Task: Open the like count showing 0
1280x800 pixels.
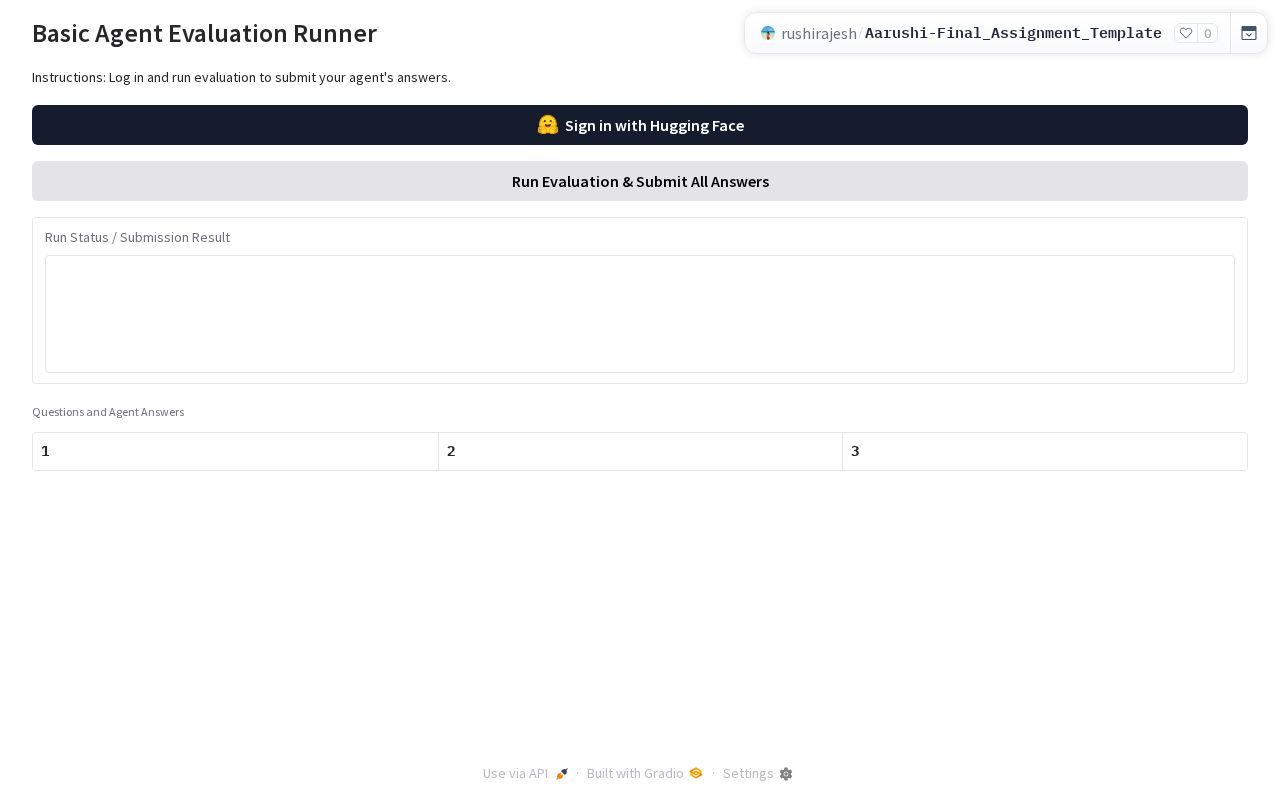Action: click(1208, 33)
